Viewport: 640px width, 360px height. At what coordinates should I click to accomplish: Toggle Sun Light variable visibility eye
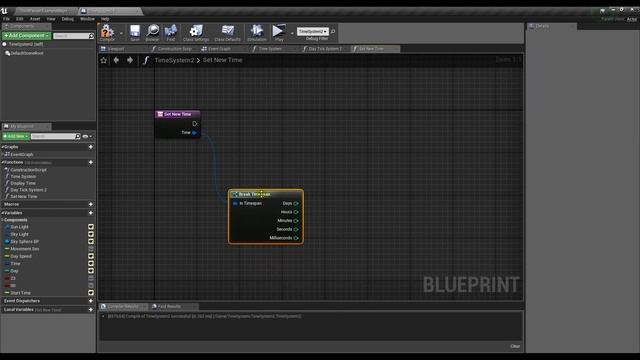[x=91, y=227]
